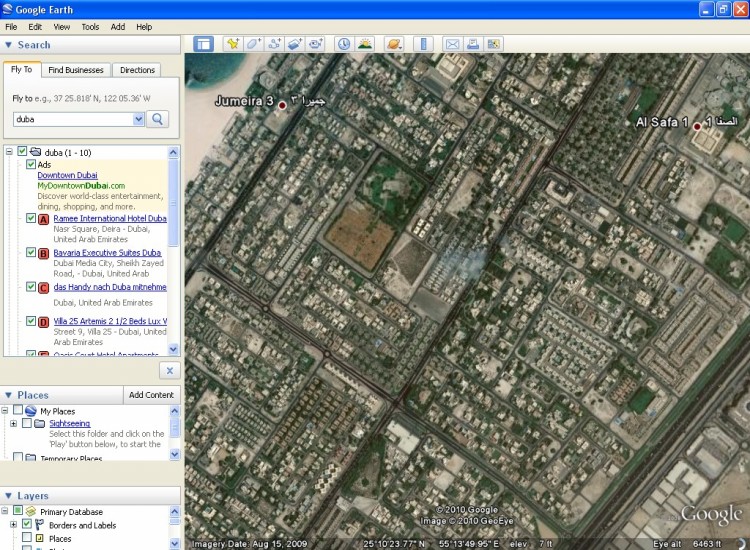Collapse the duba results tree node

[9, 152]
